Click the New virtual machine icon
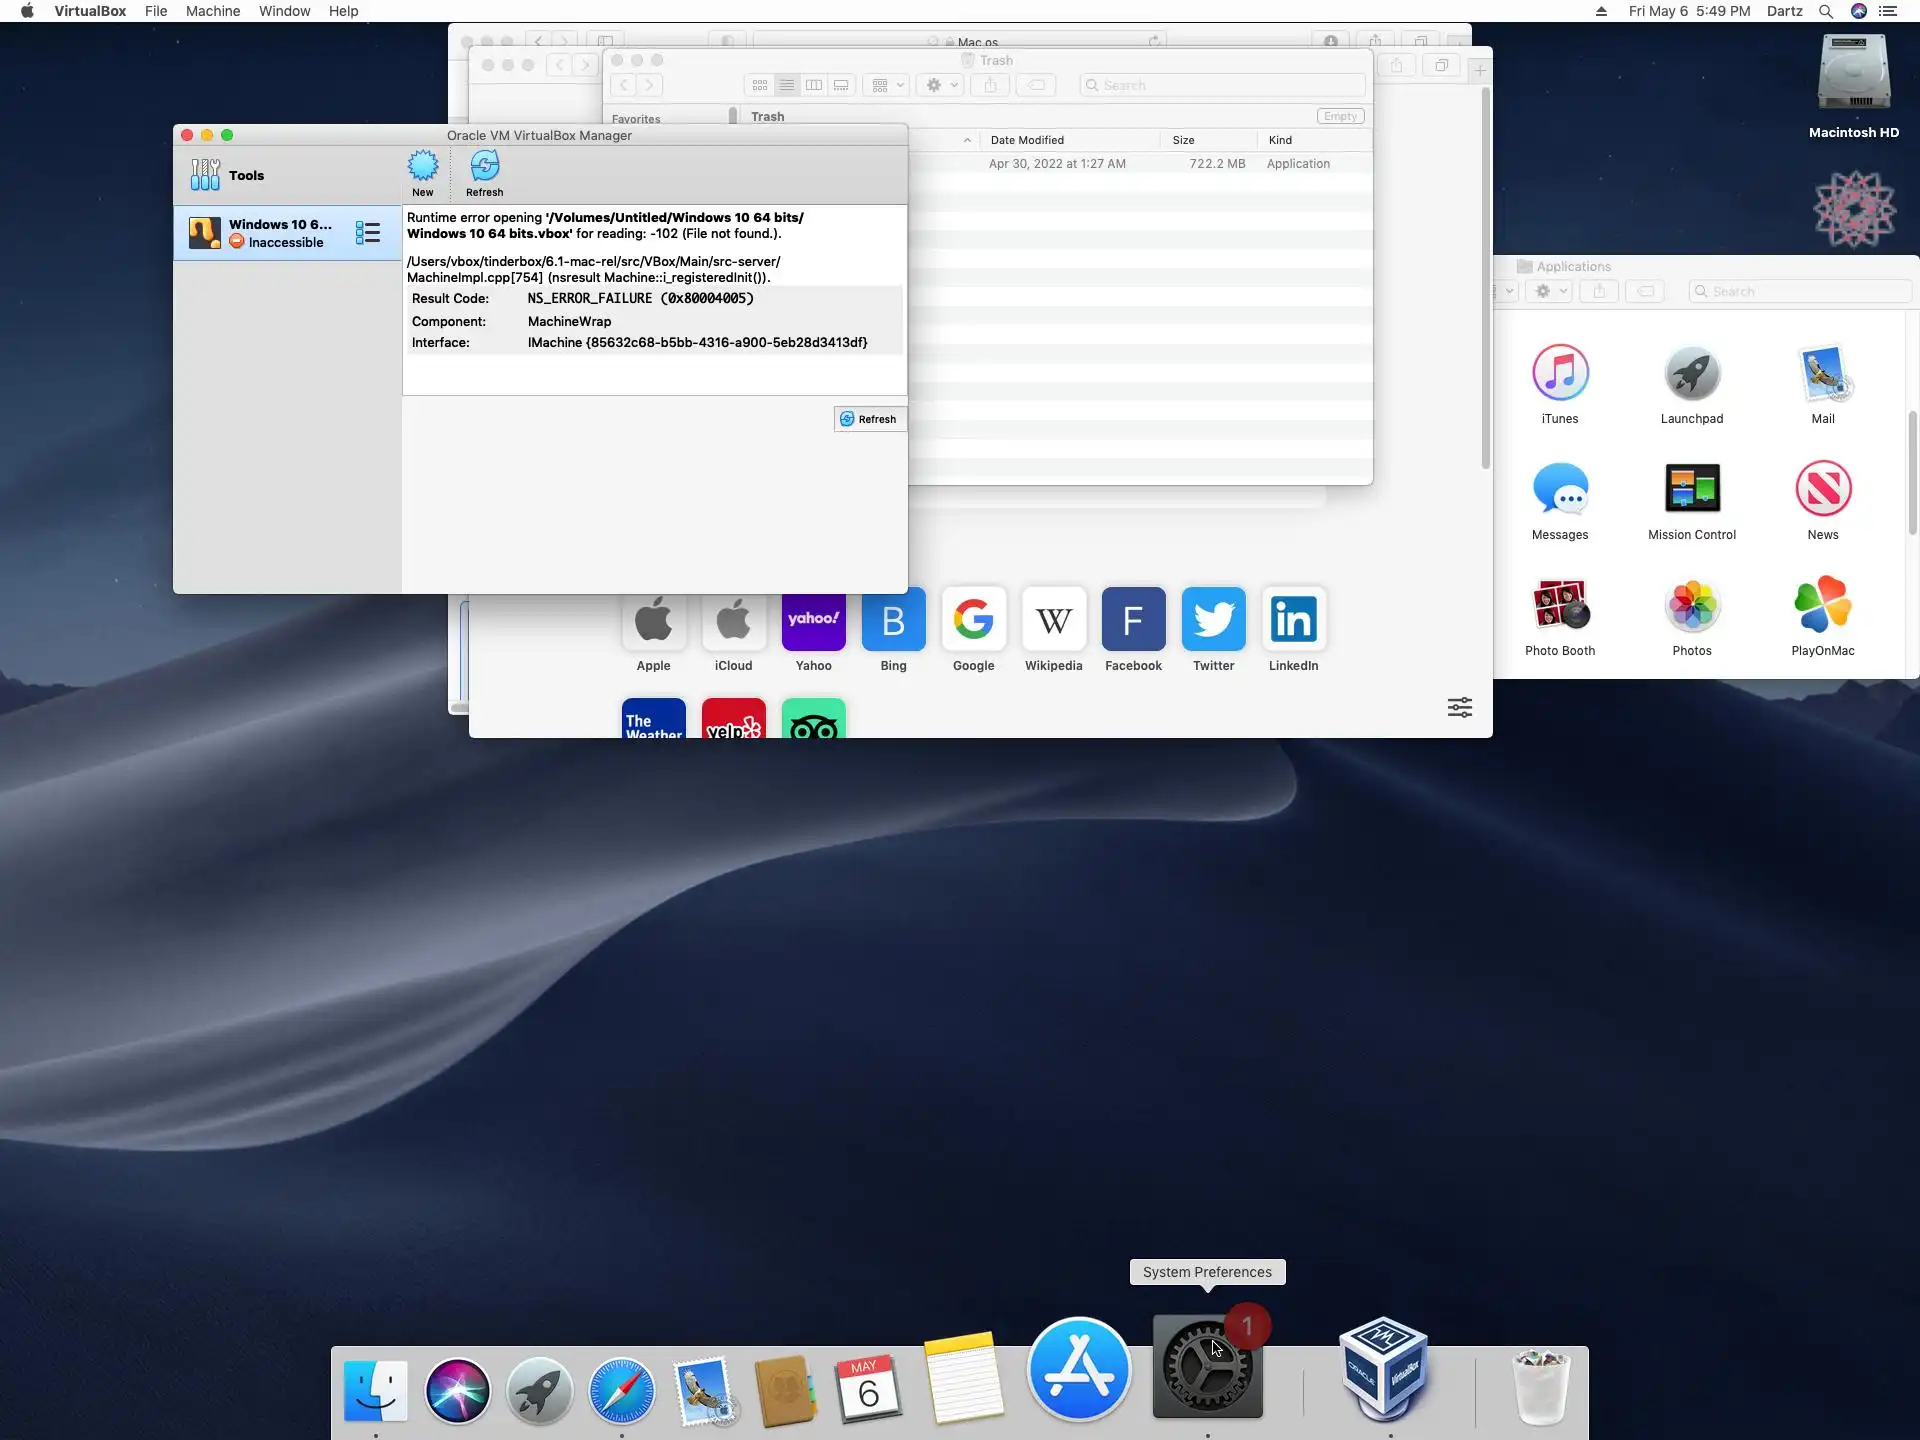The image size is (1920, 1440). pyautogui.click(x=423, y=167)
